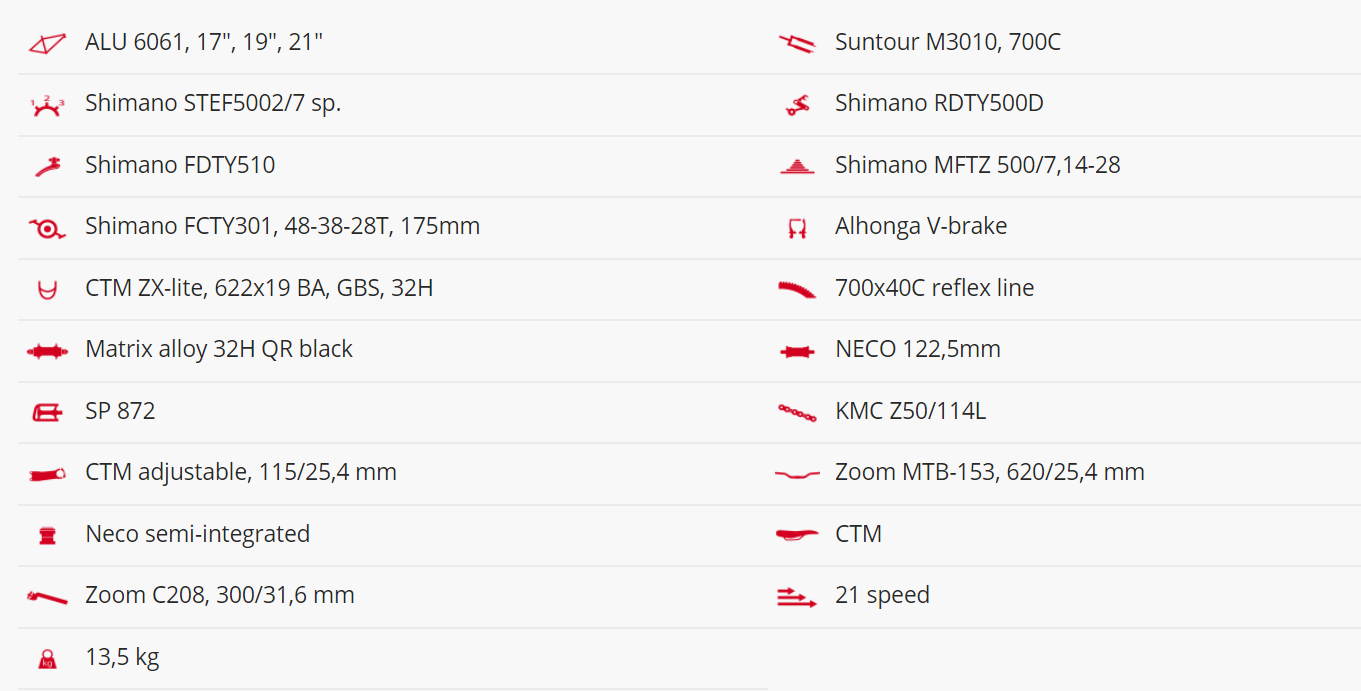Select the cassette icon beside Shimano MFTZ 500

(797, 167)
